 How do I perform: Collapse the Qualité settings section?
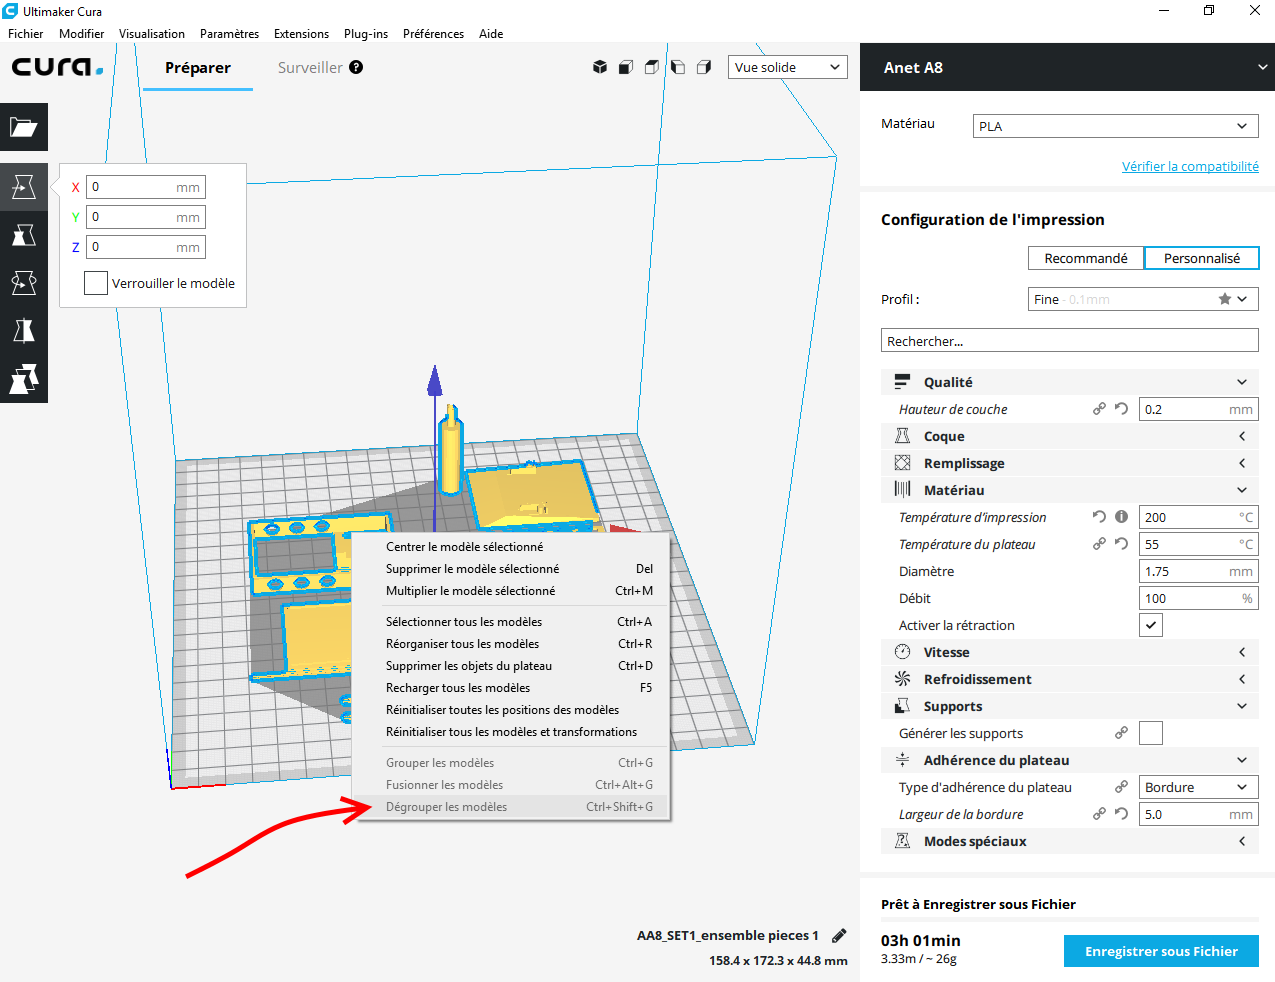coord(1069,382)
